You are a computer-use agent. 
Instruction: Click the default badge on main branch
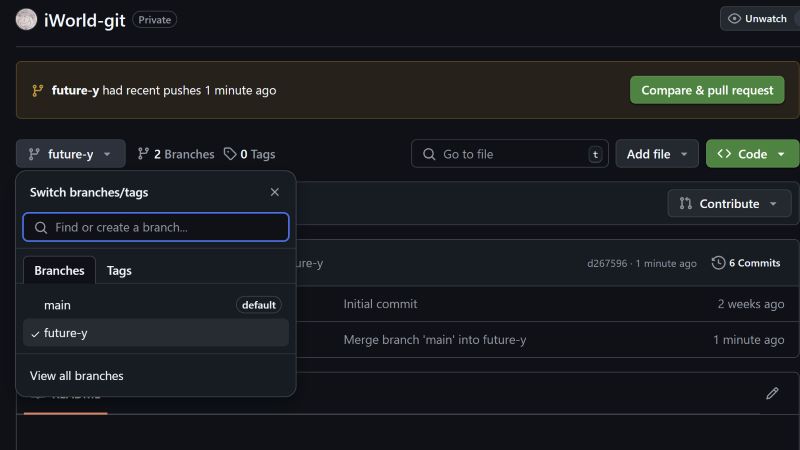click(x=259, y=305)
